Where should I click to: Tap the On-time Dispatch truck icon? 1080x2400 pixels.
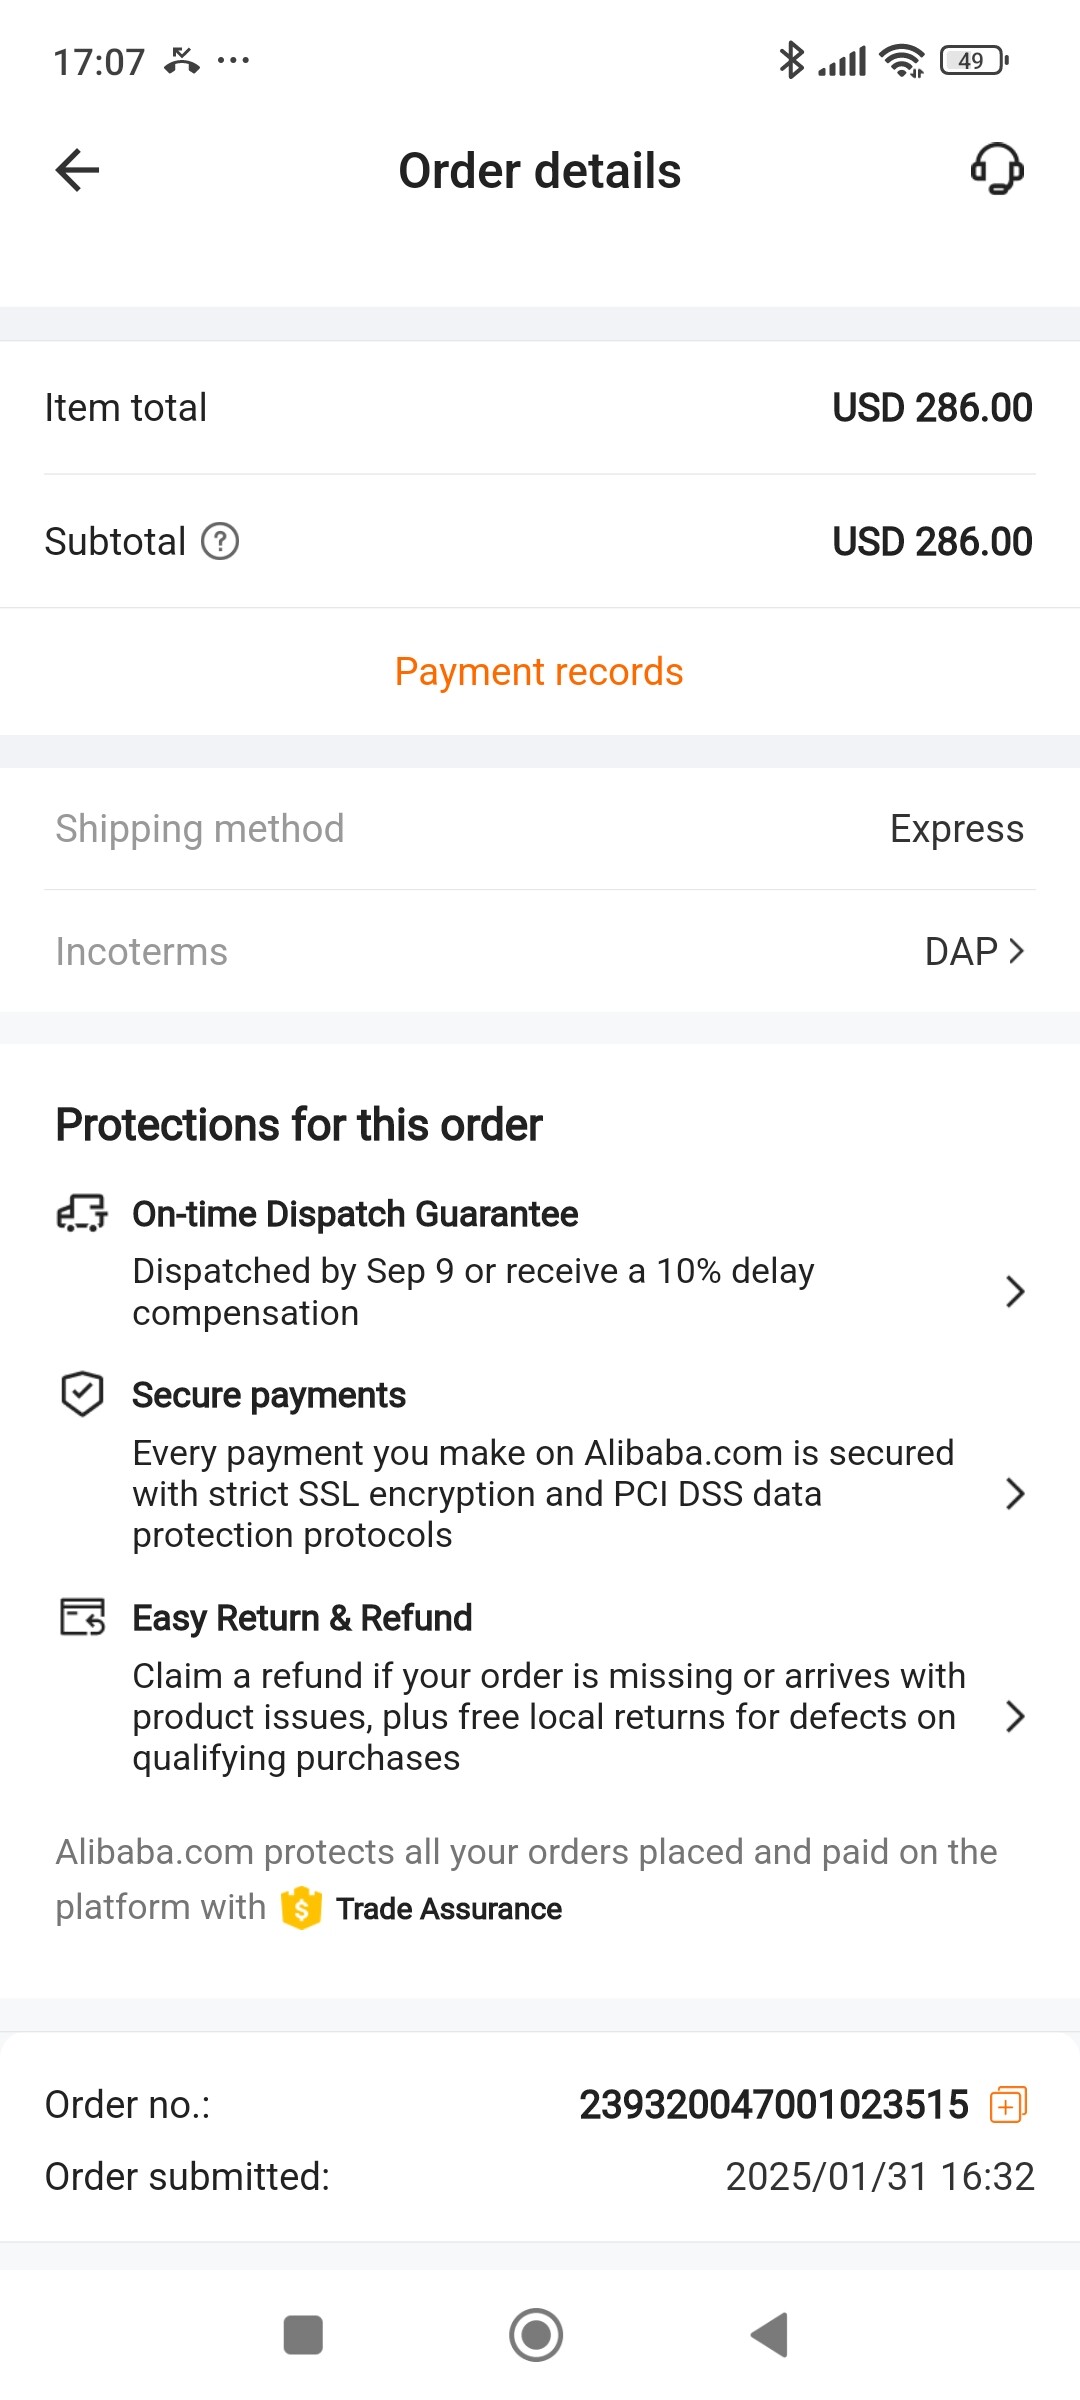click(82, 1214)
